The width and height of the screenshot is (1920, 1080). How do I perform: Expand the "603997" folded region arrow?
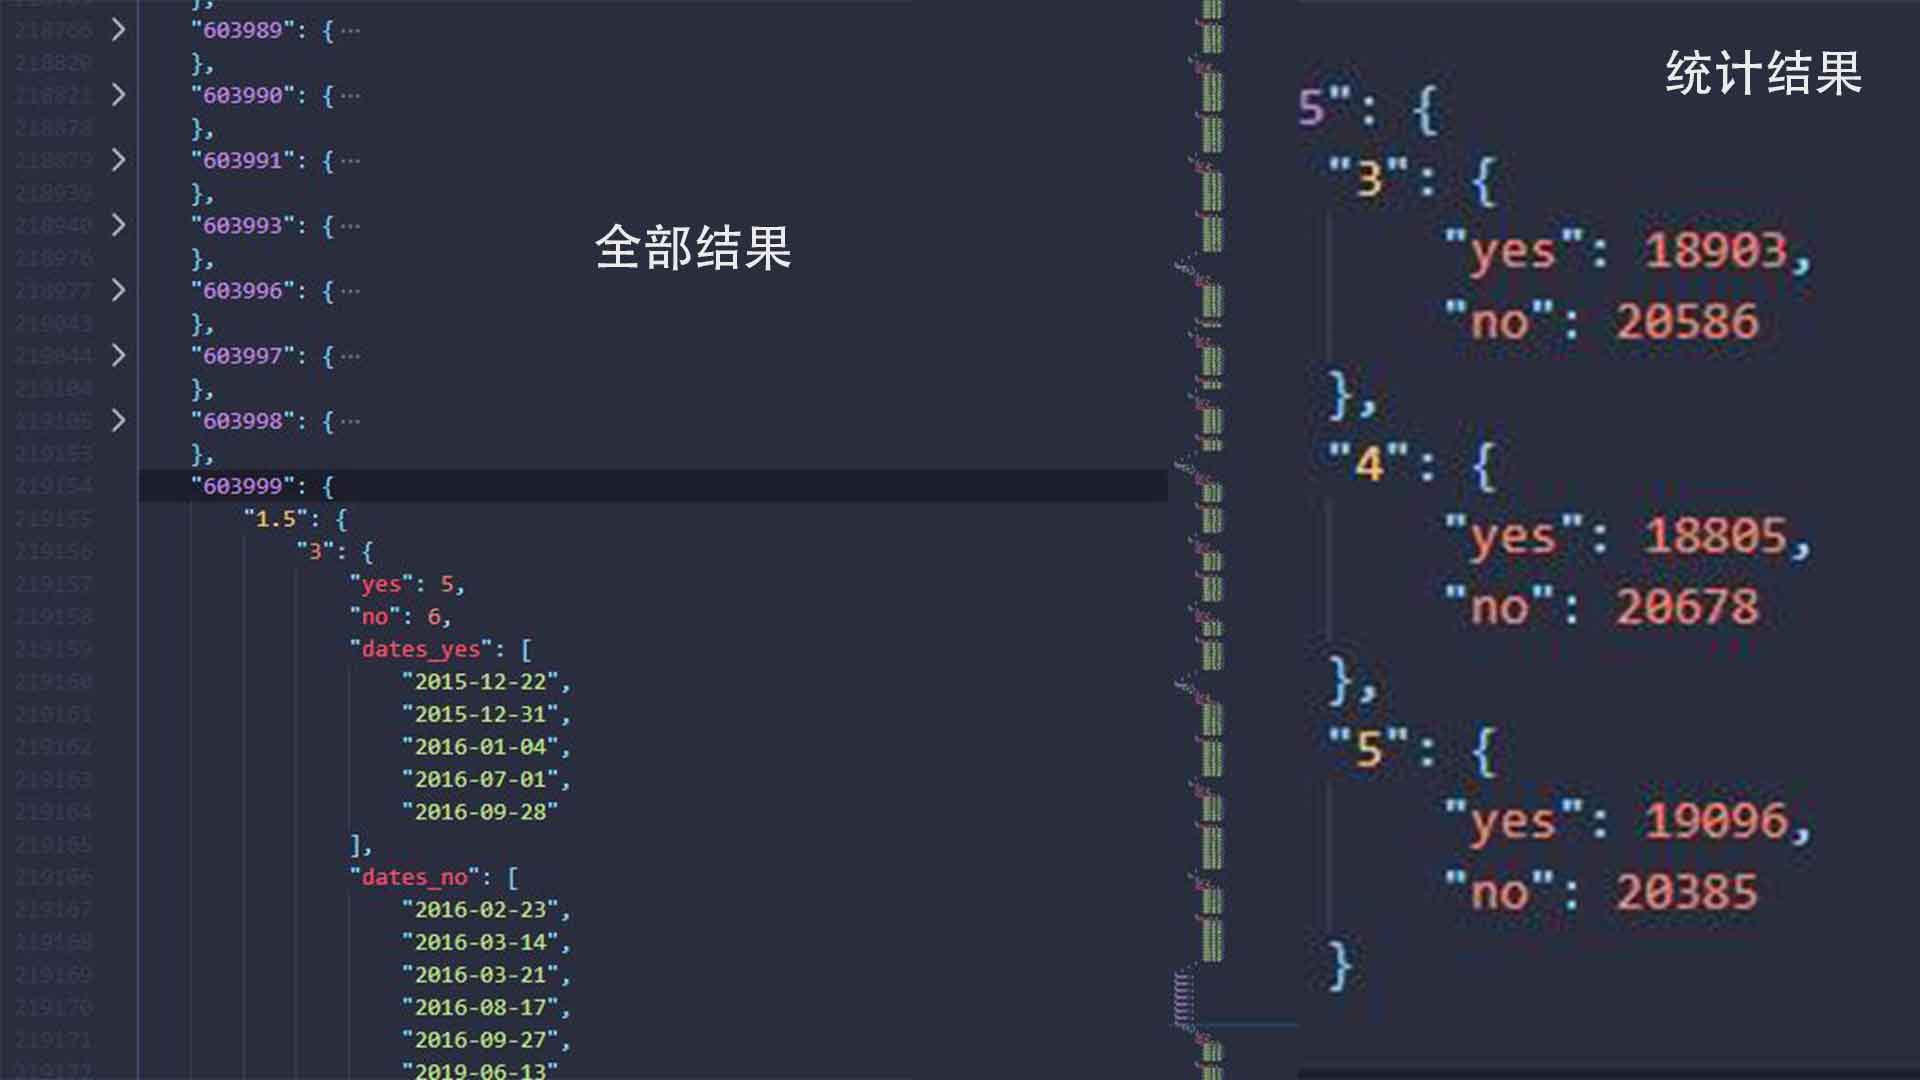[118, 355]
